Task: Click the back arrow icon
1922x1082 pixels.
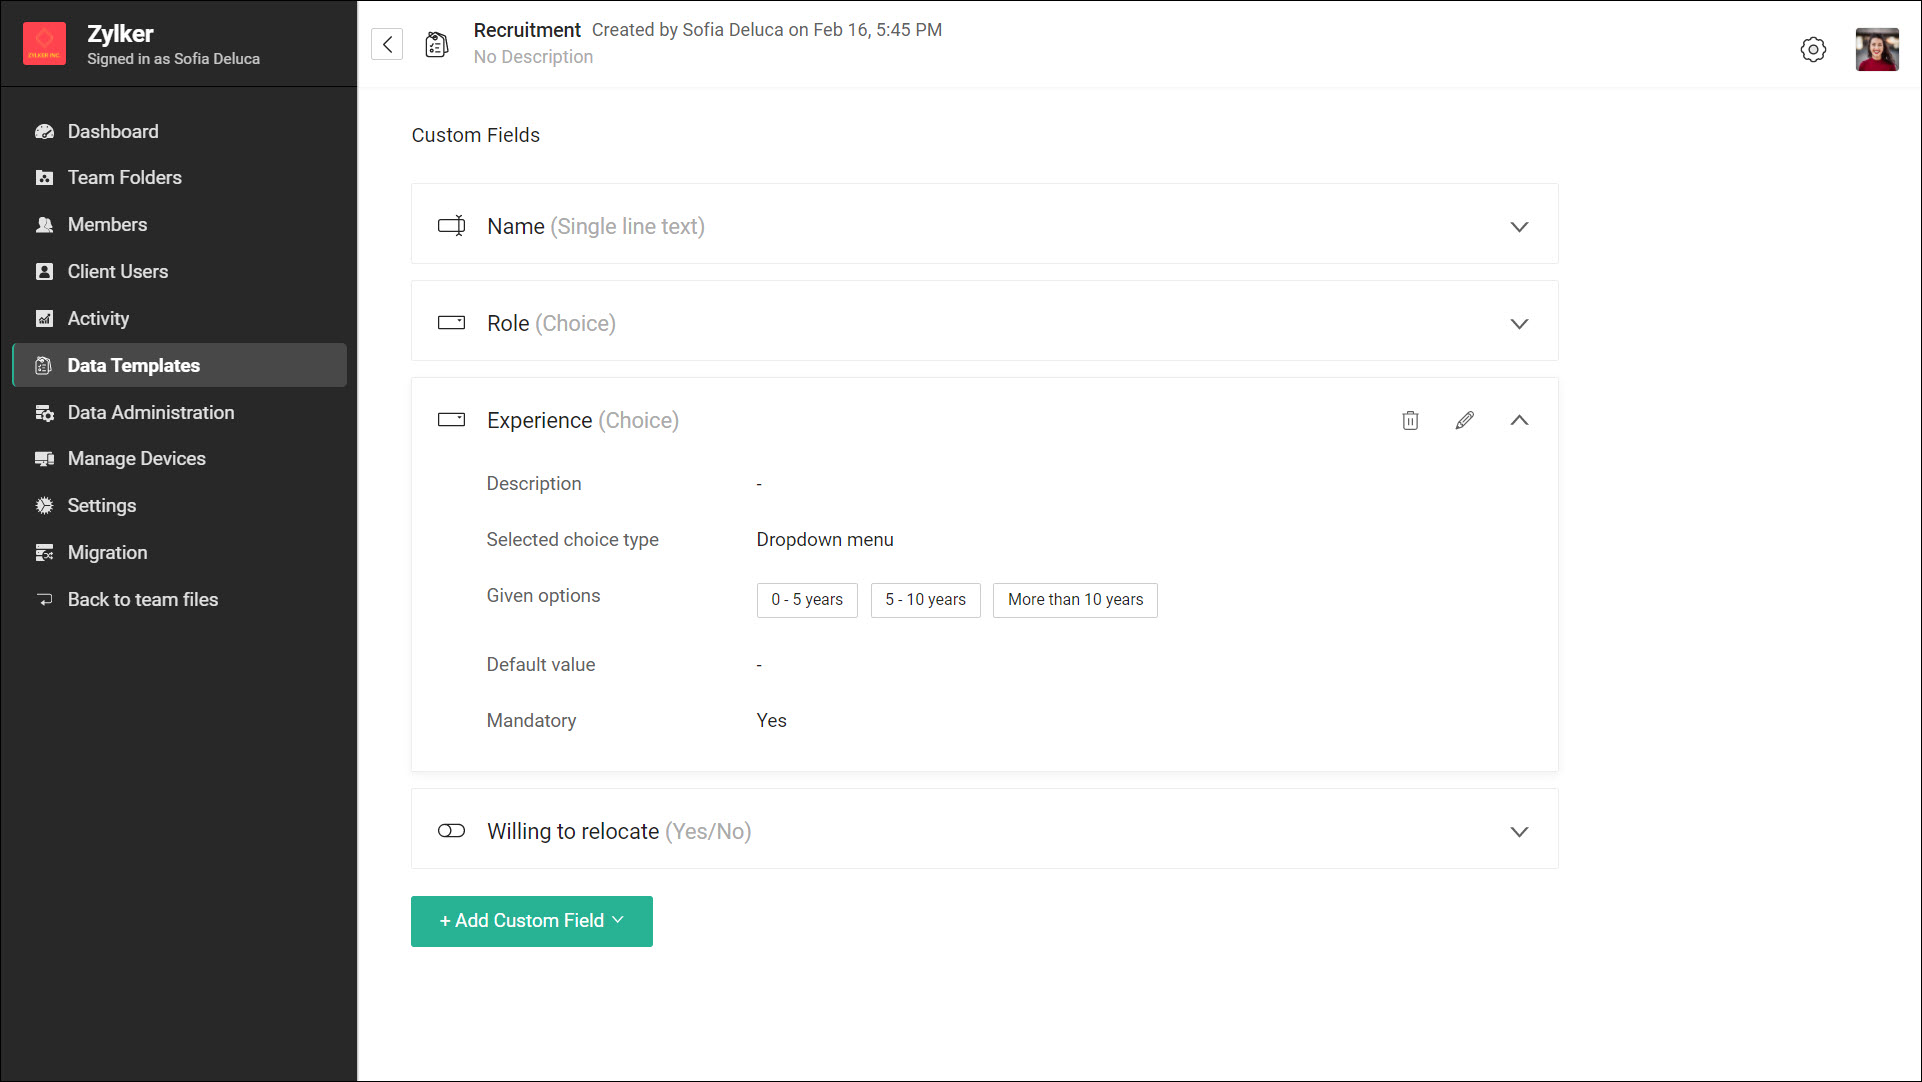Action: pyautogui.click(x=387, y=44)
